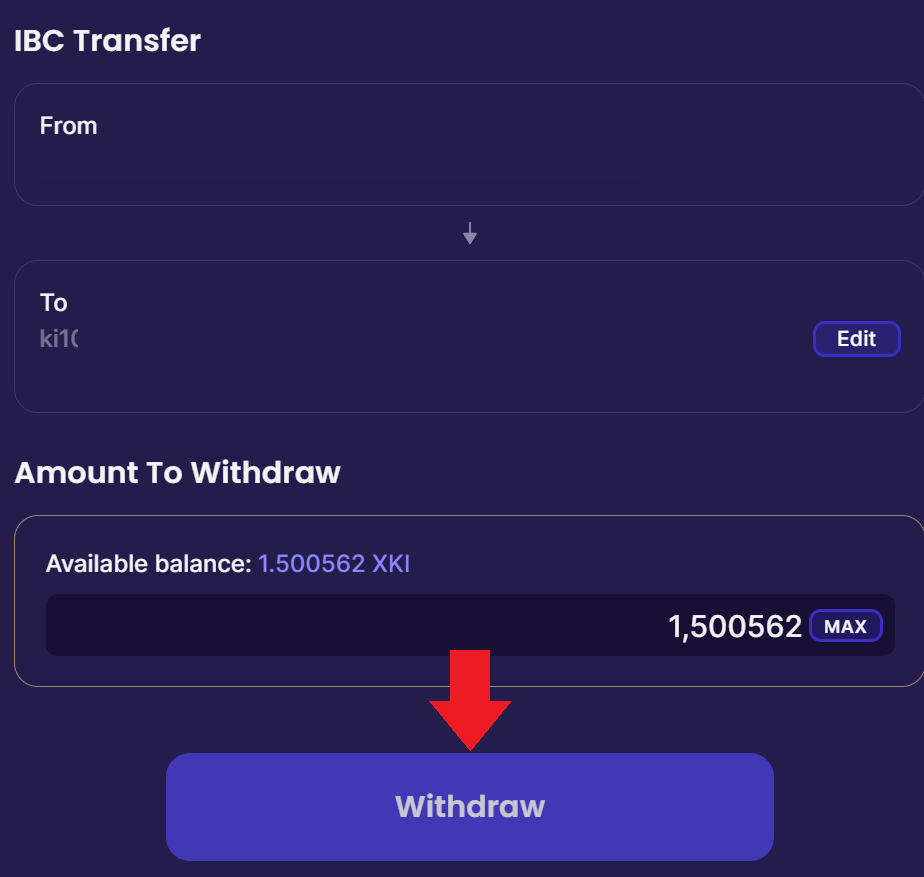Click the Available balance label
Viewport: 924px width, 877px height.
click(148, 564)
